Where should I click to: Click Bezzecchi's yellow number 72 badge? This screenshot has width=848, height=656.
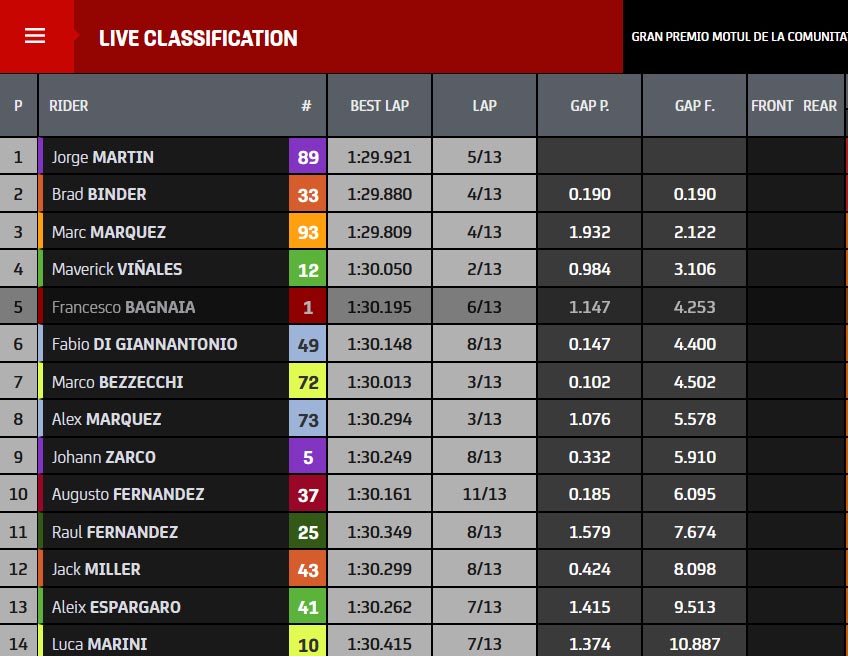[308, 382]
